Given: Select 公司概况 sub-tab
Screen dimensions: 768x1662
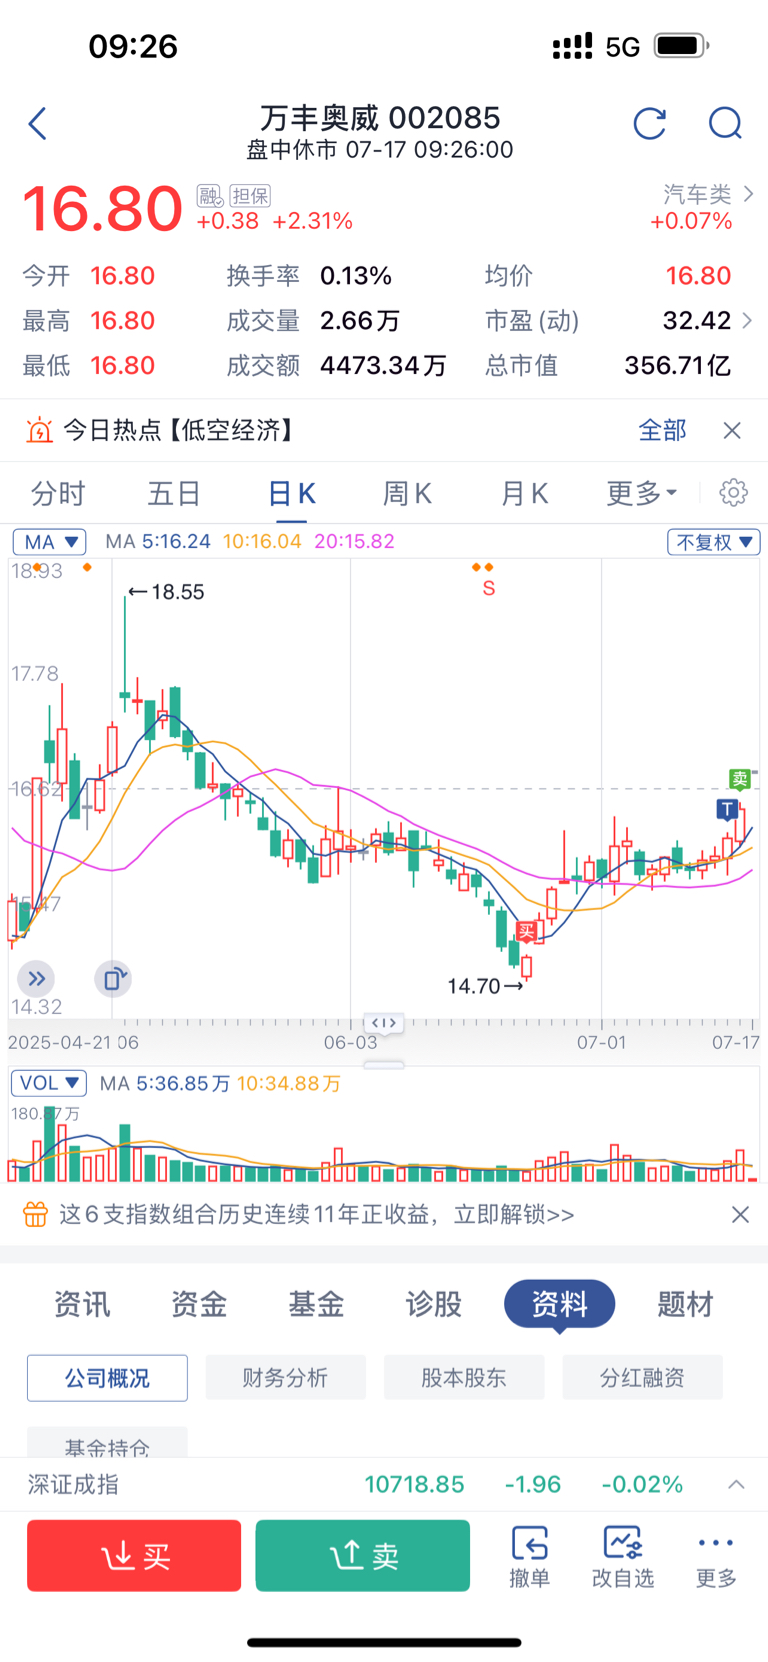Looking at the screenshot, I should coord(107,1378).
